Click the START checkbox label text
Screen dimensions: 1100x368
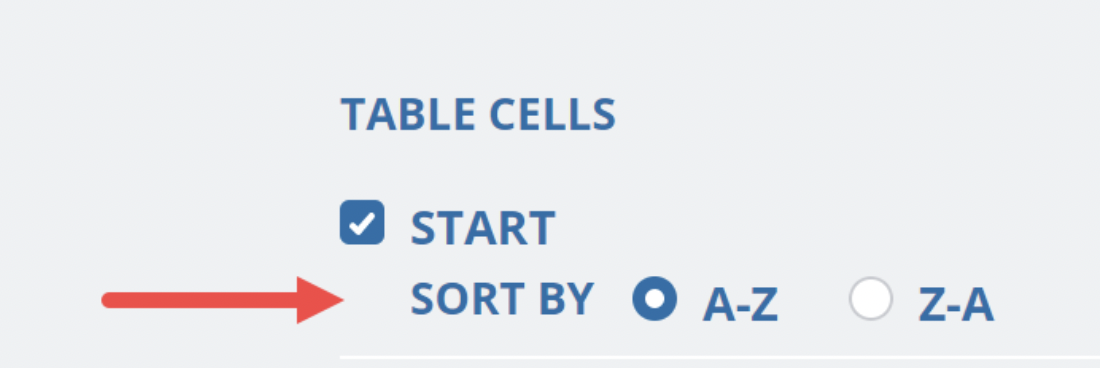click(x=483, y=229)
